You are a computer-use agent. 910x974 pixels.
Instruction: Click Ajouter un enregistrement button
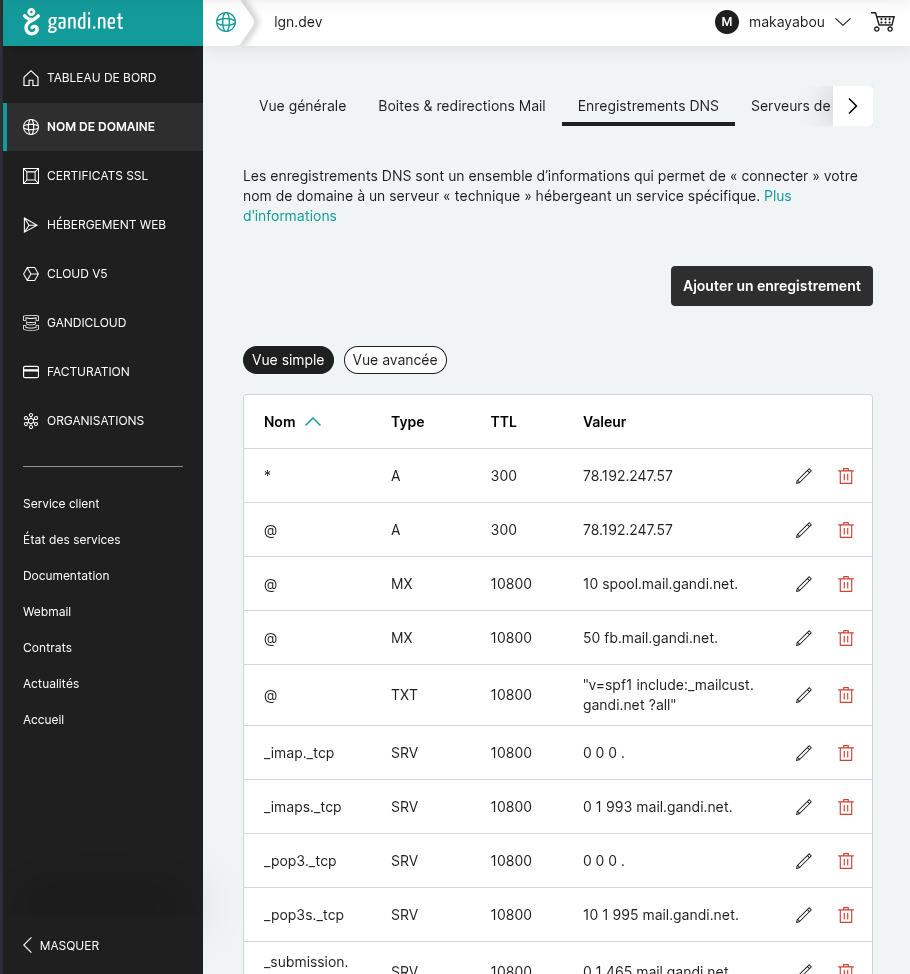[x=771, y=286]
